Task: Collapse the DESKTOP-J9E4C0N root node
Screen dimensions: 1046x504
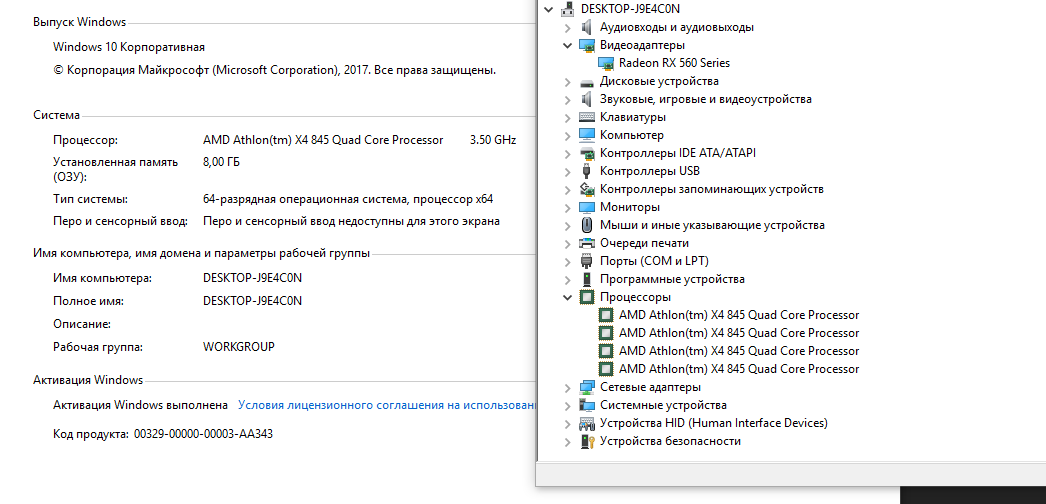Action: 549,9
